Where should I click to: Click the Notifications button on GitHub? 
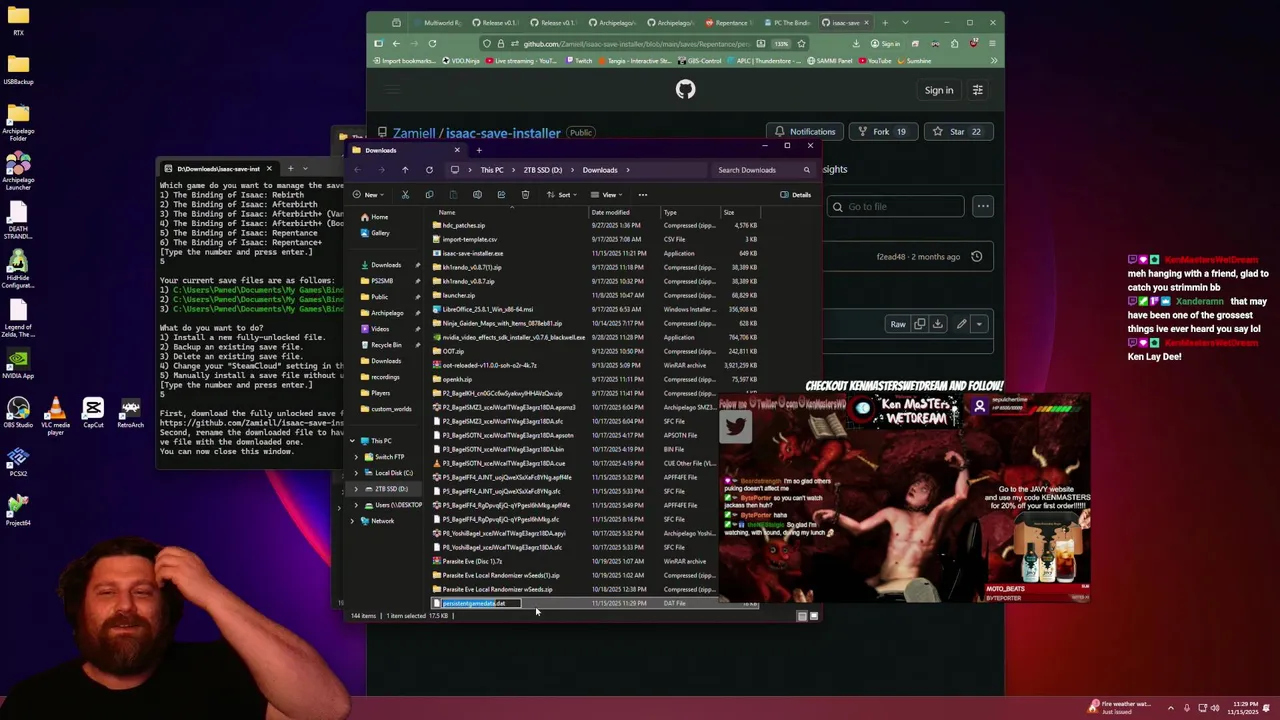(x=804, y=132)
